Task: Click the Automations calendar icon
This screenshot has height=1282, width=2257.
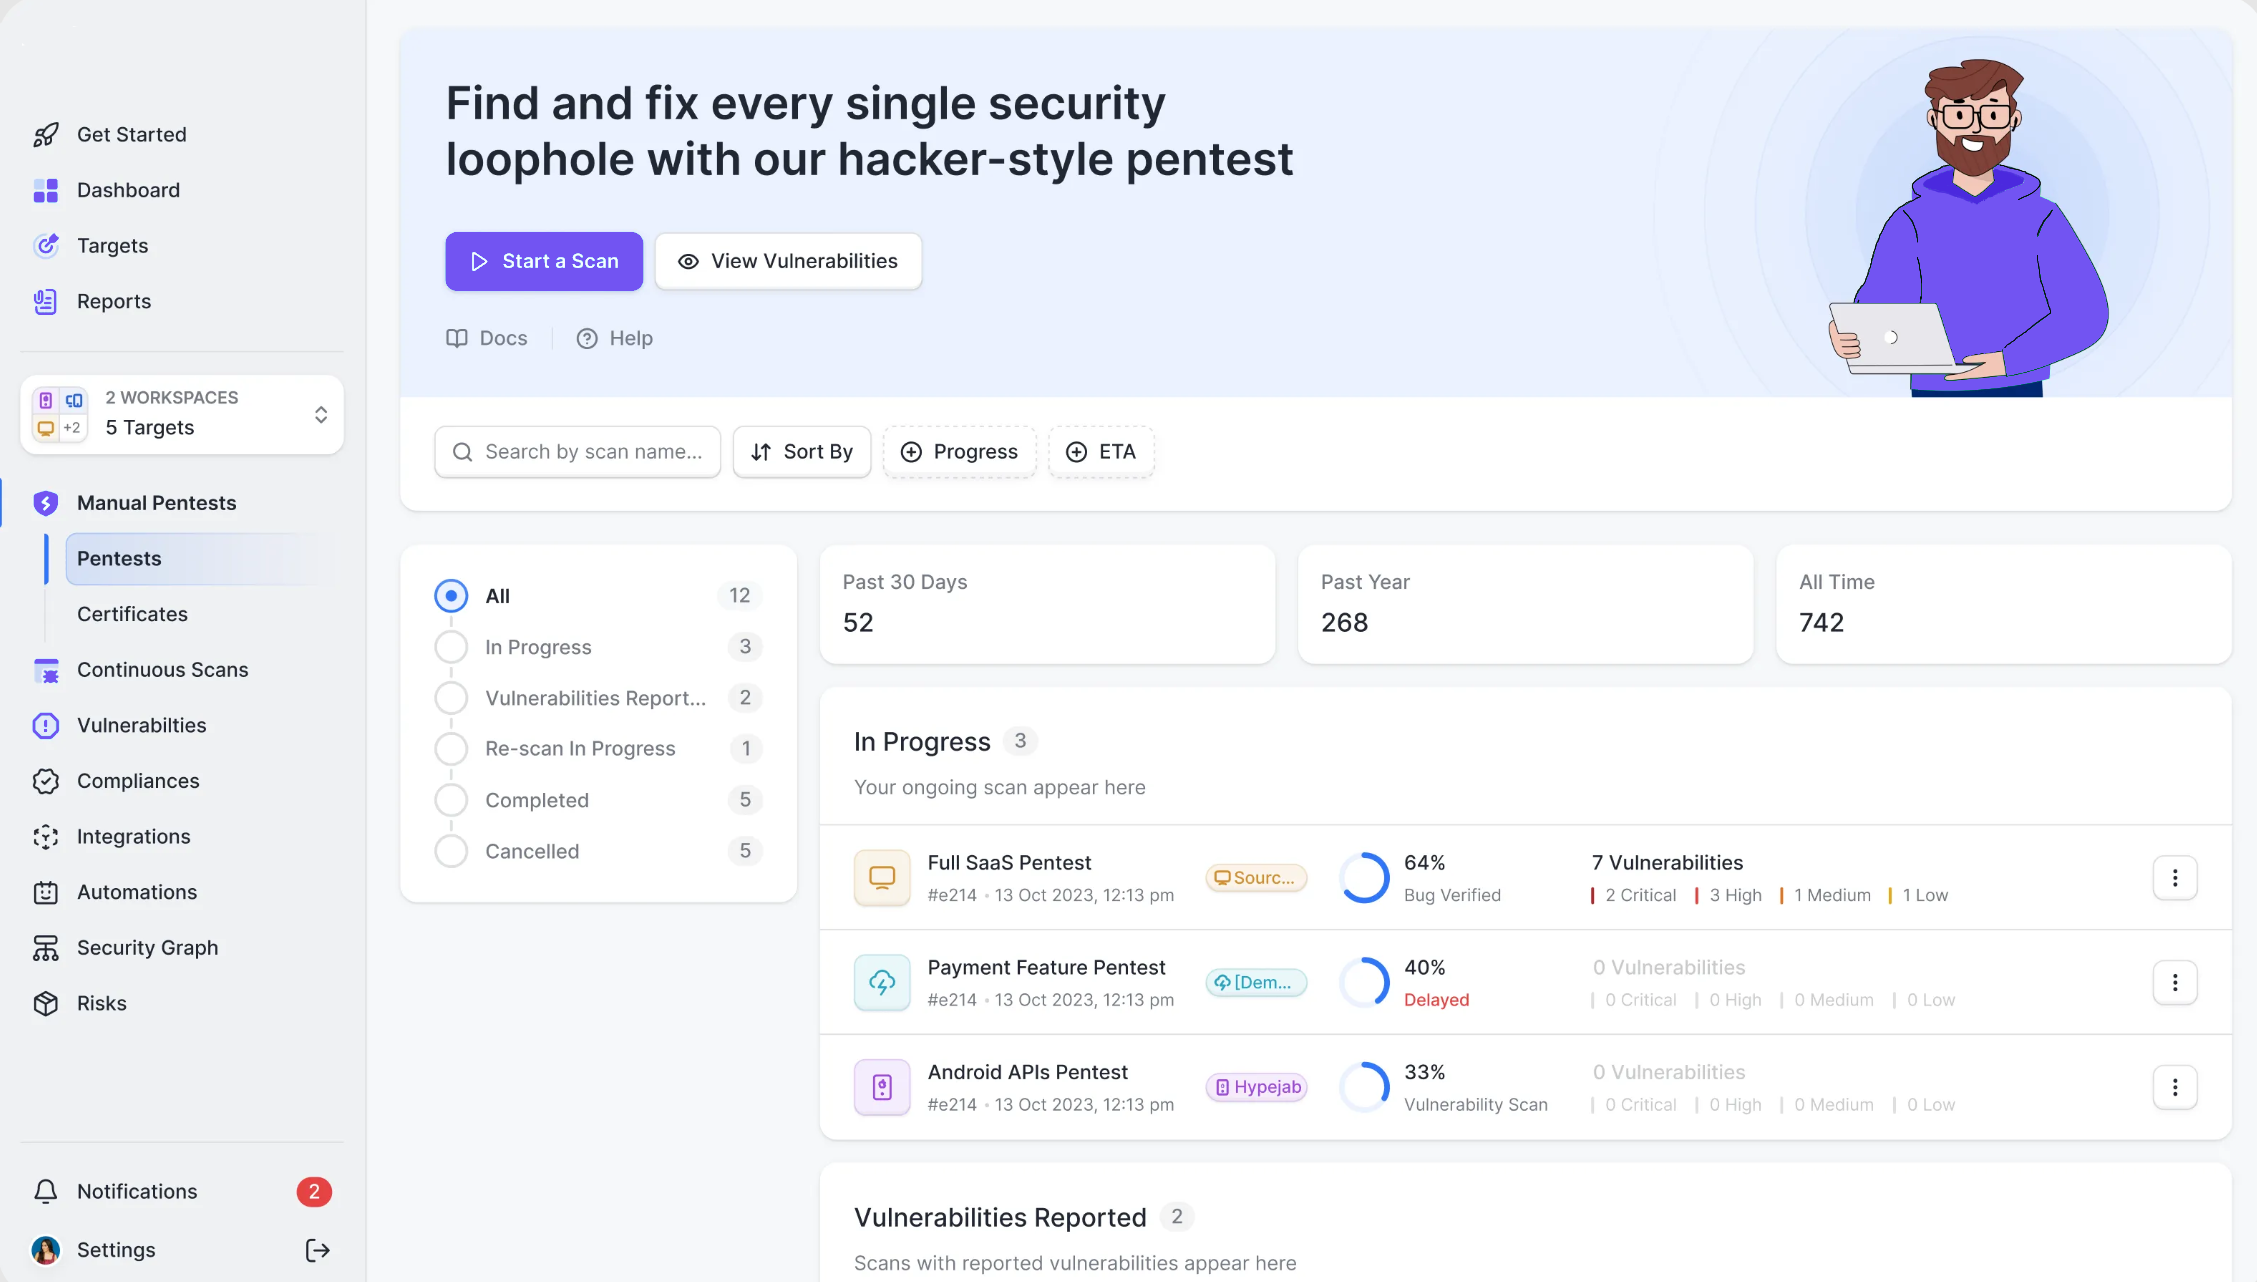Action: click(46, 892)
